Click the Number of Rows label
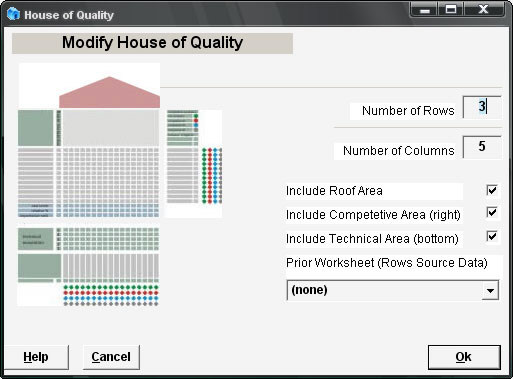Viewport: 513px width, 379px height. pos(408,111)
